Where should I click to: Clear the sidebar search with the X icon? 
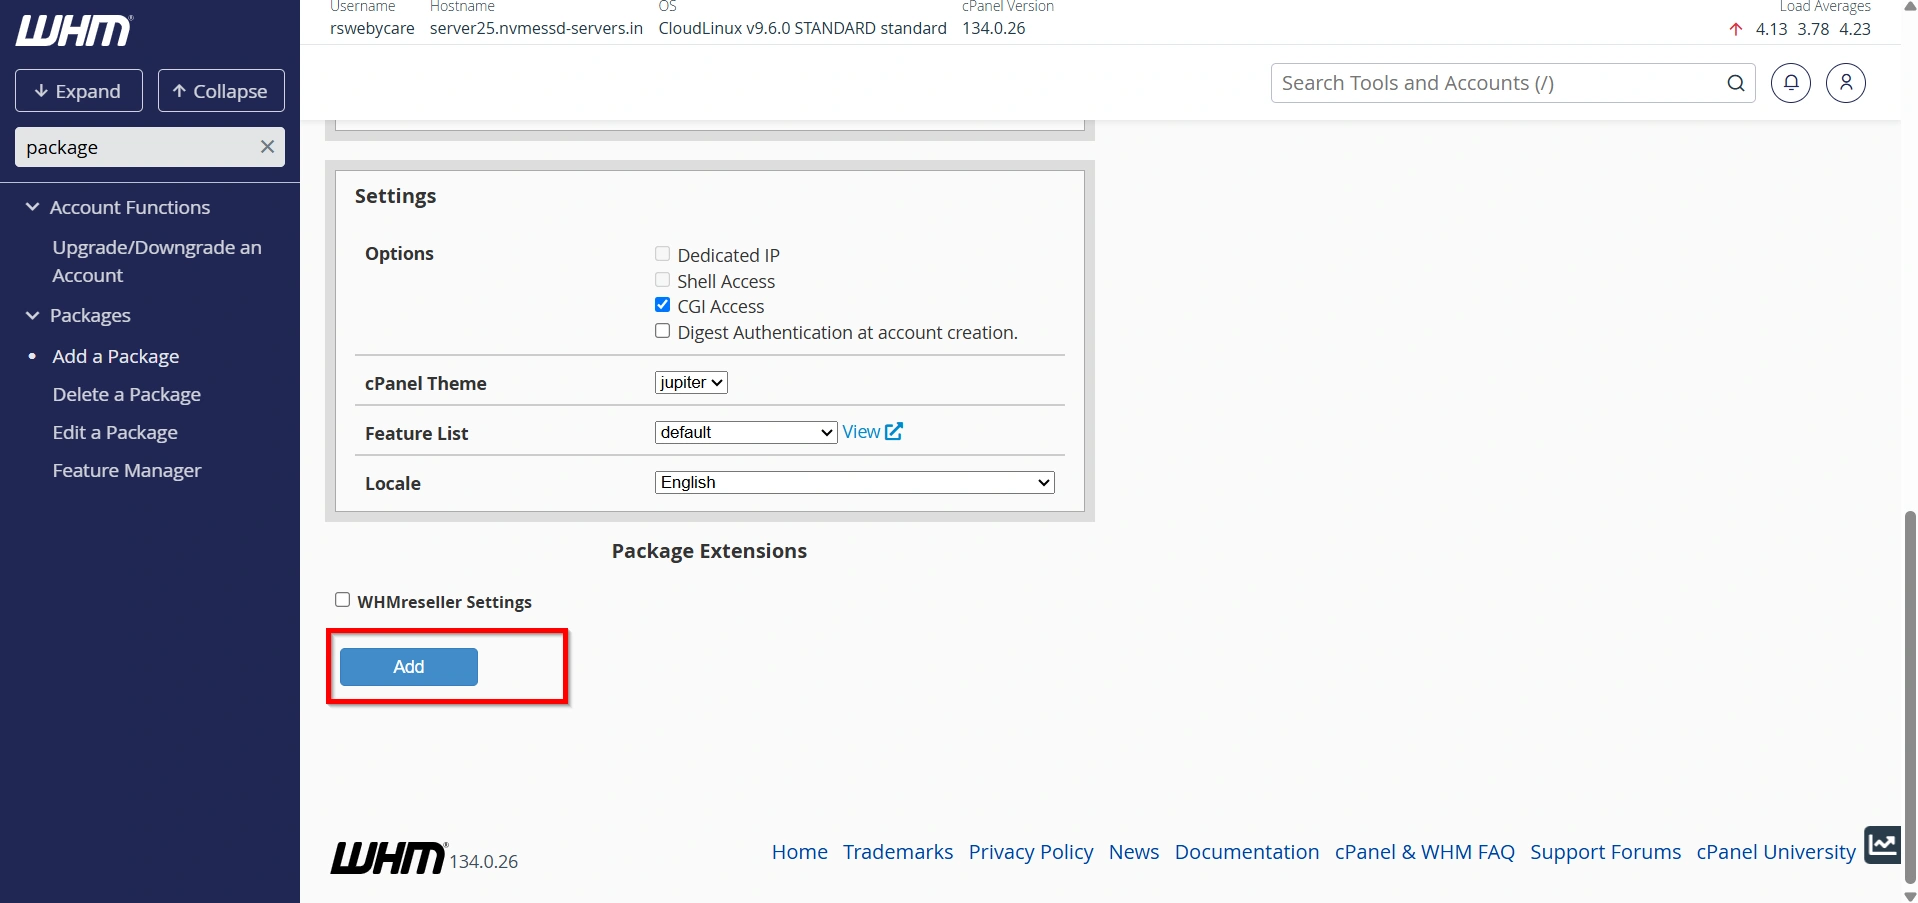267,147
